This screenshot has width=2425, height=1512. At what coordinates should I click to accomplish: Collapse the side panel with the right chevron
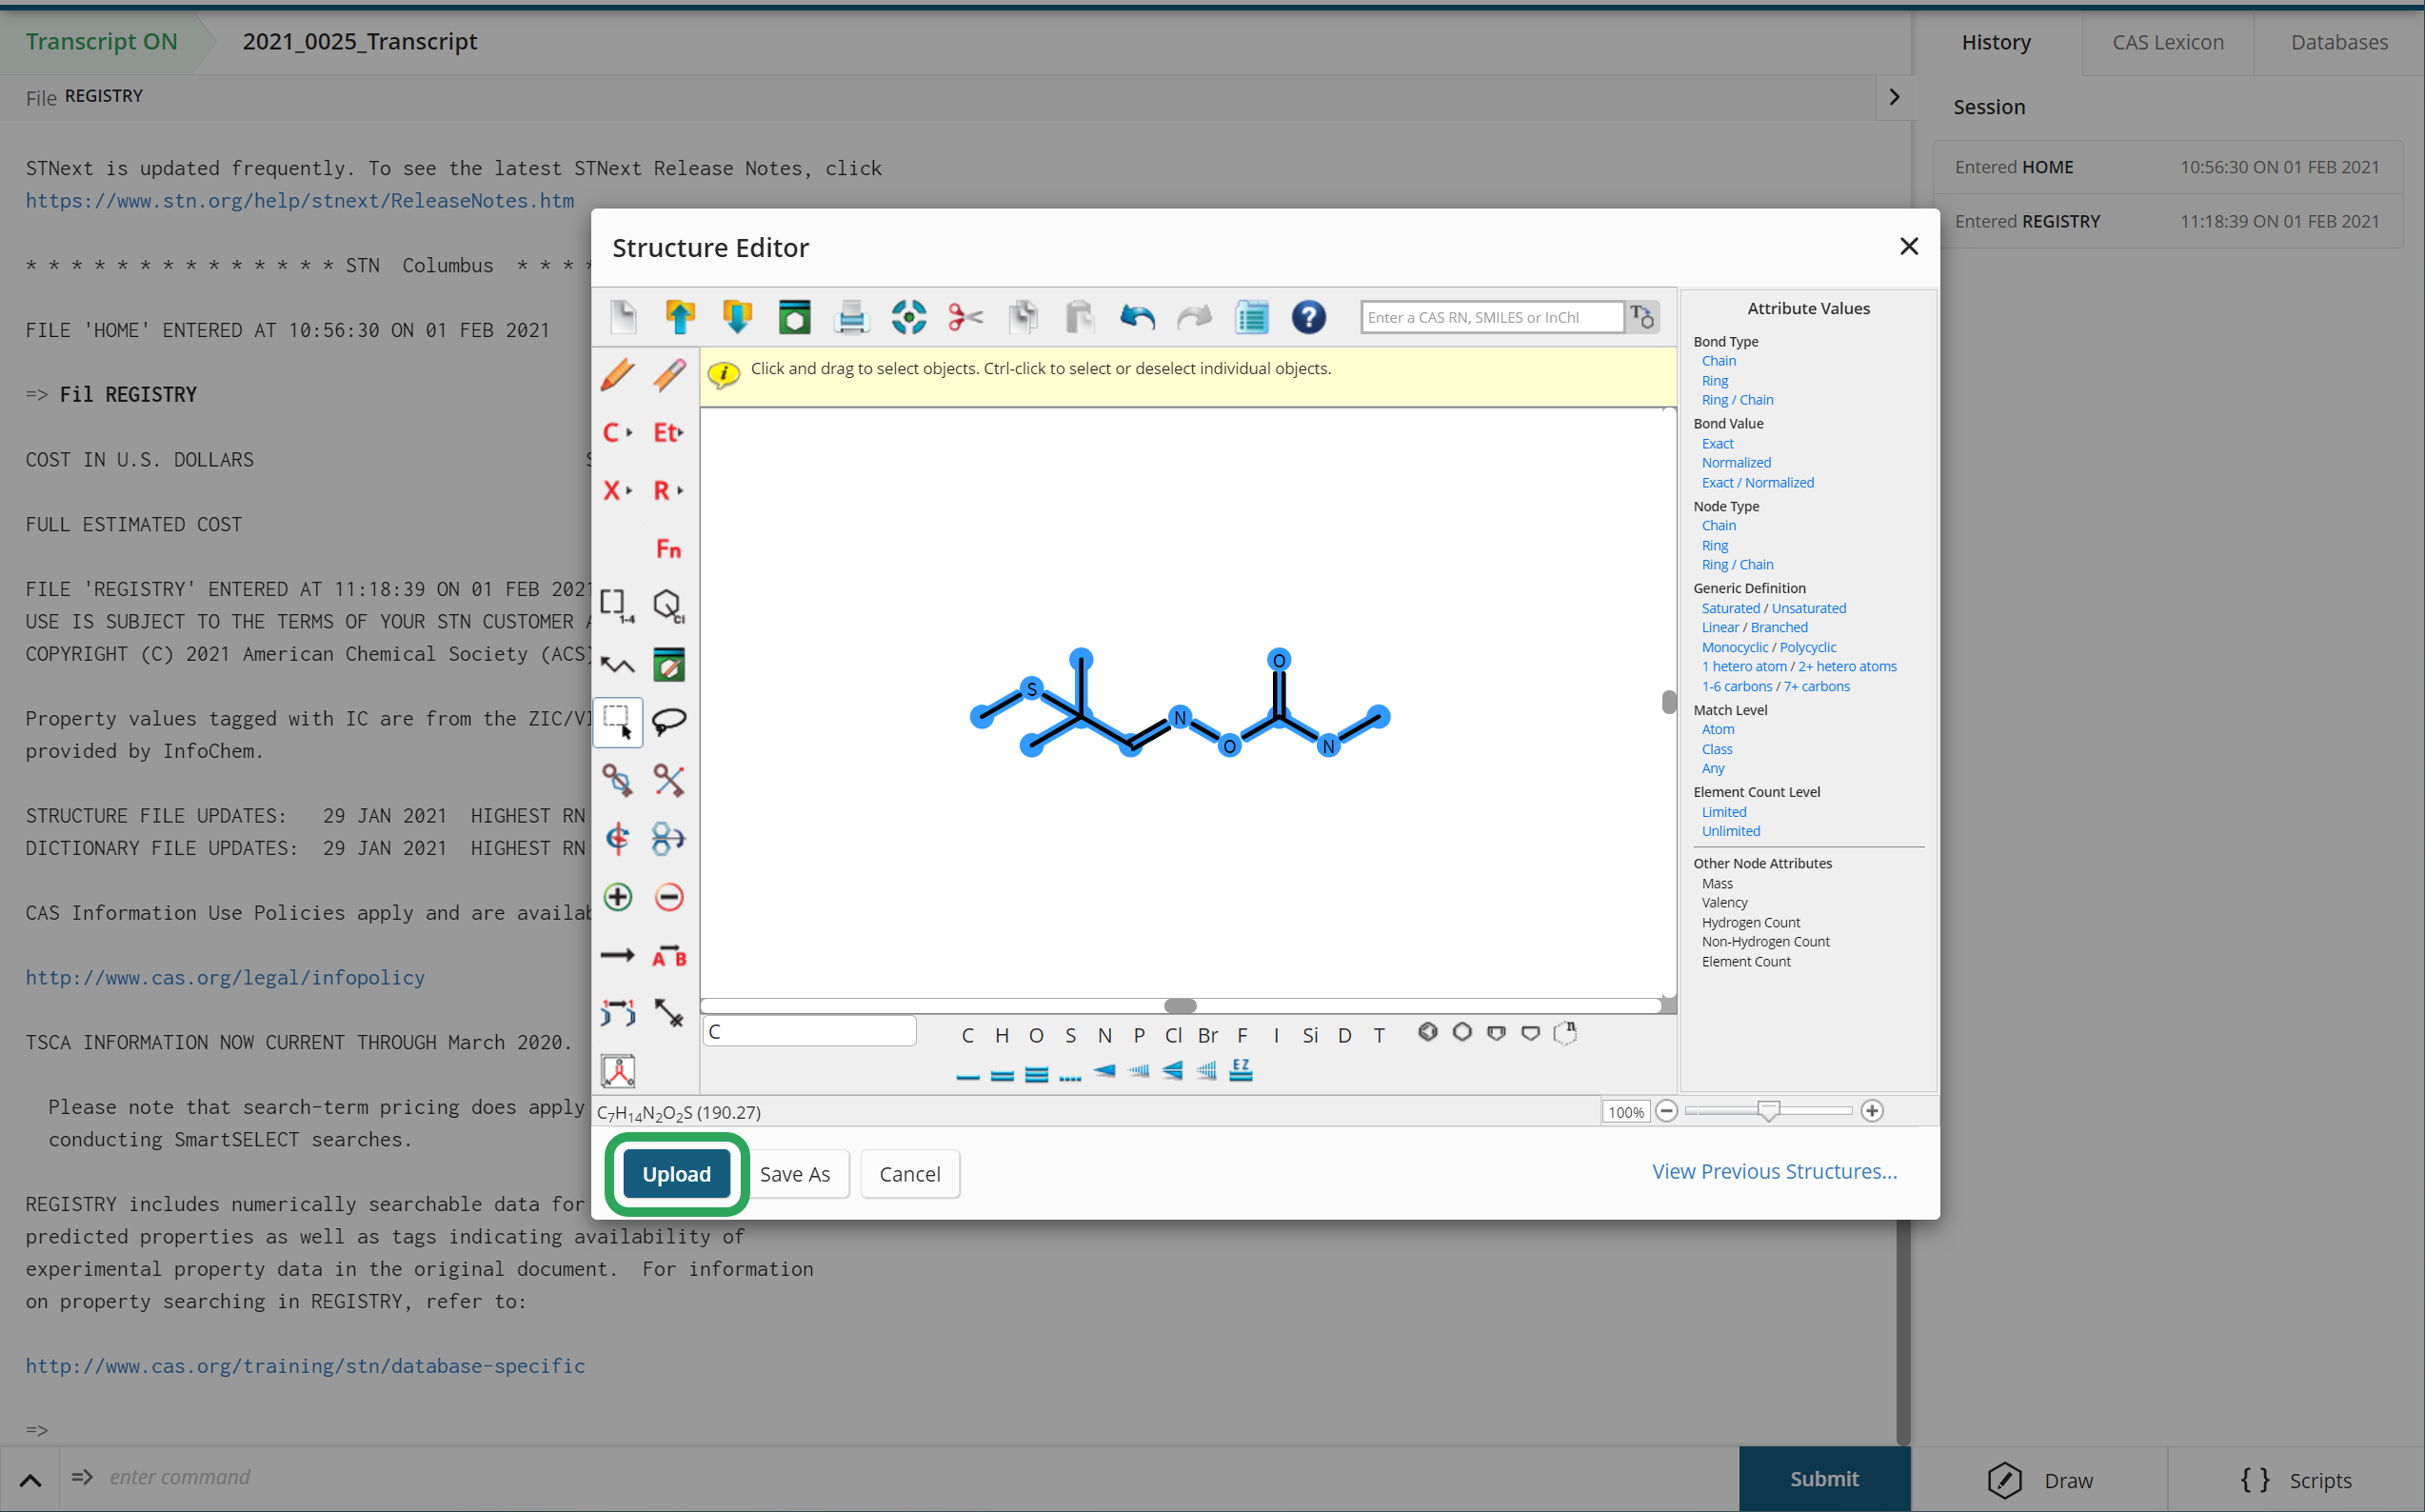pos(1894,97)
